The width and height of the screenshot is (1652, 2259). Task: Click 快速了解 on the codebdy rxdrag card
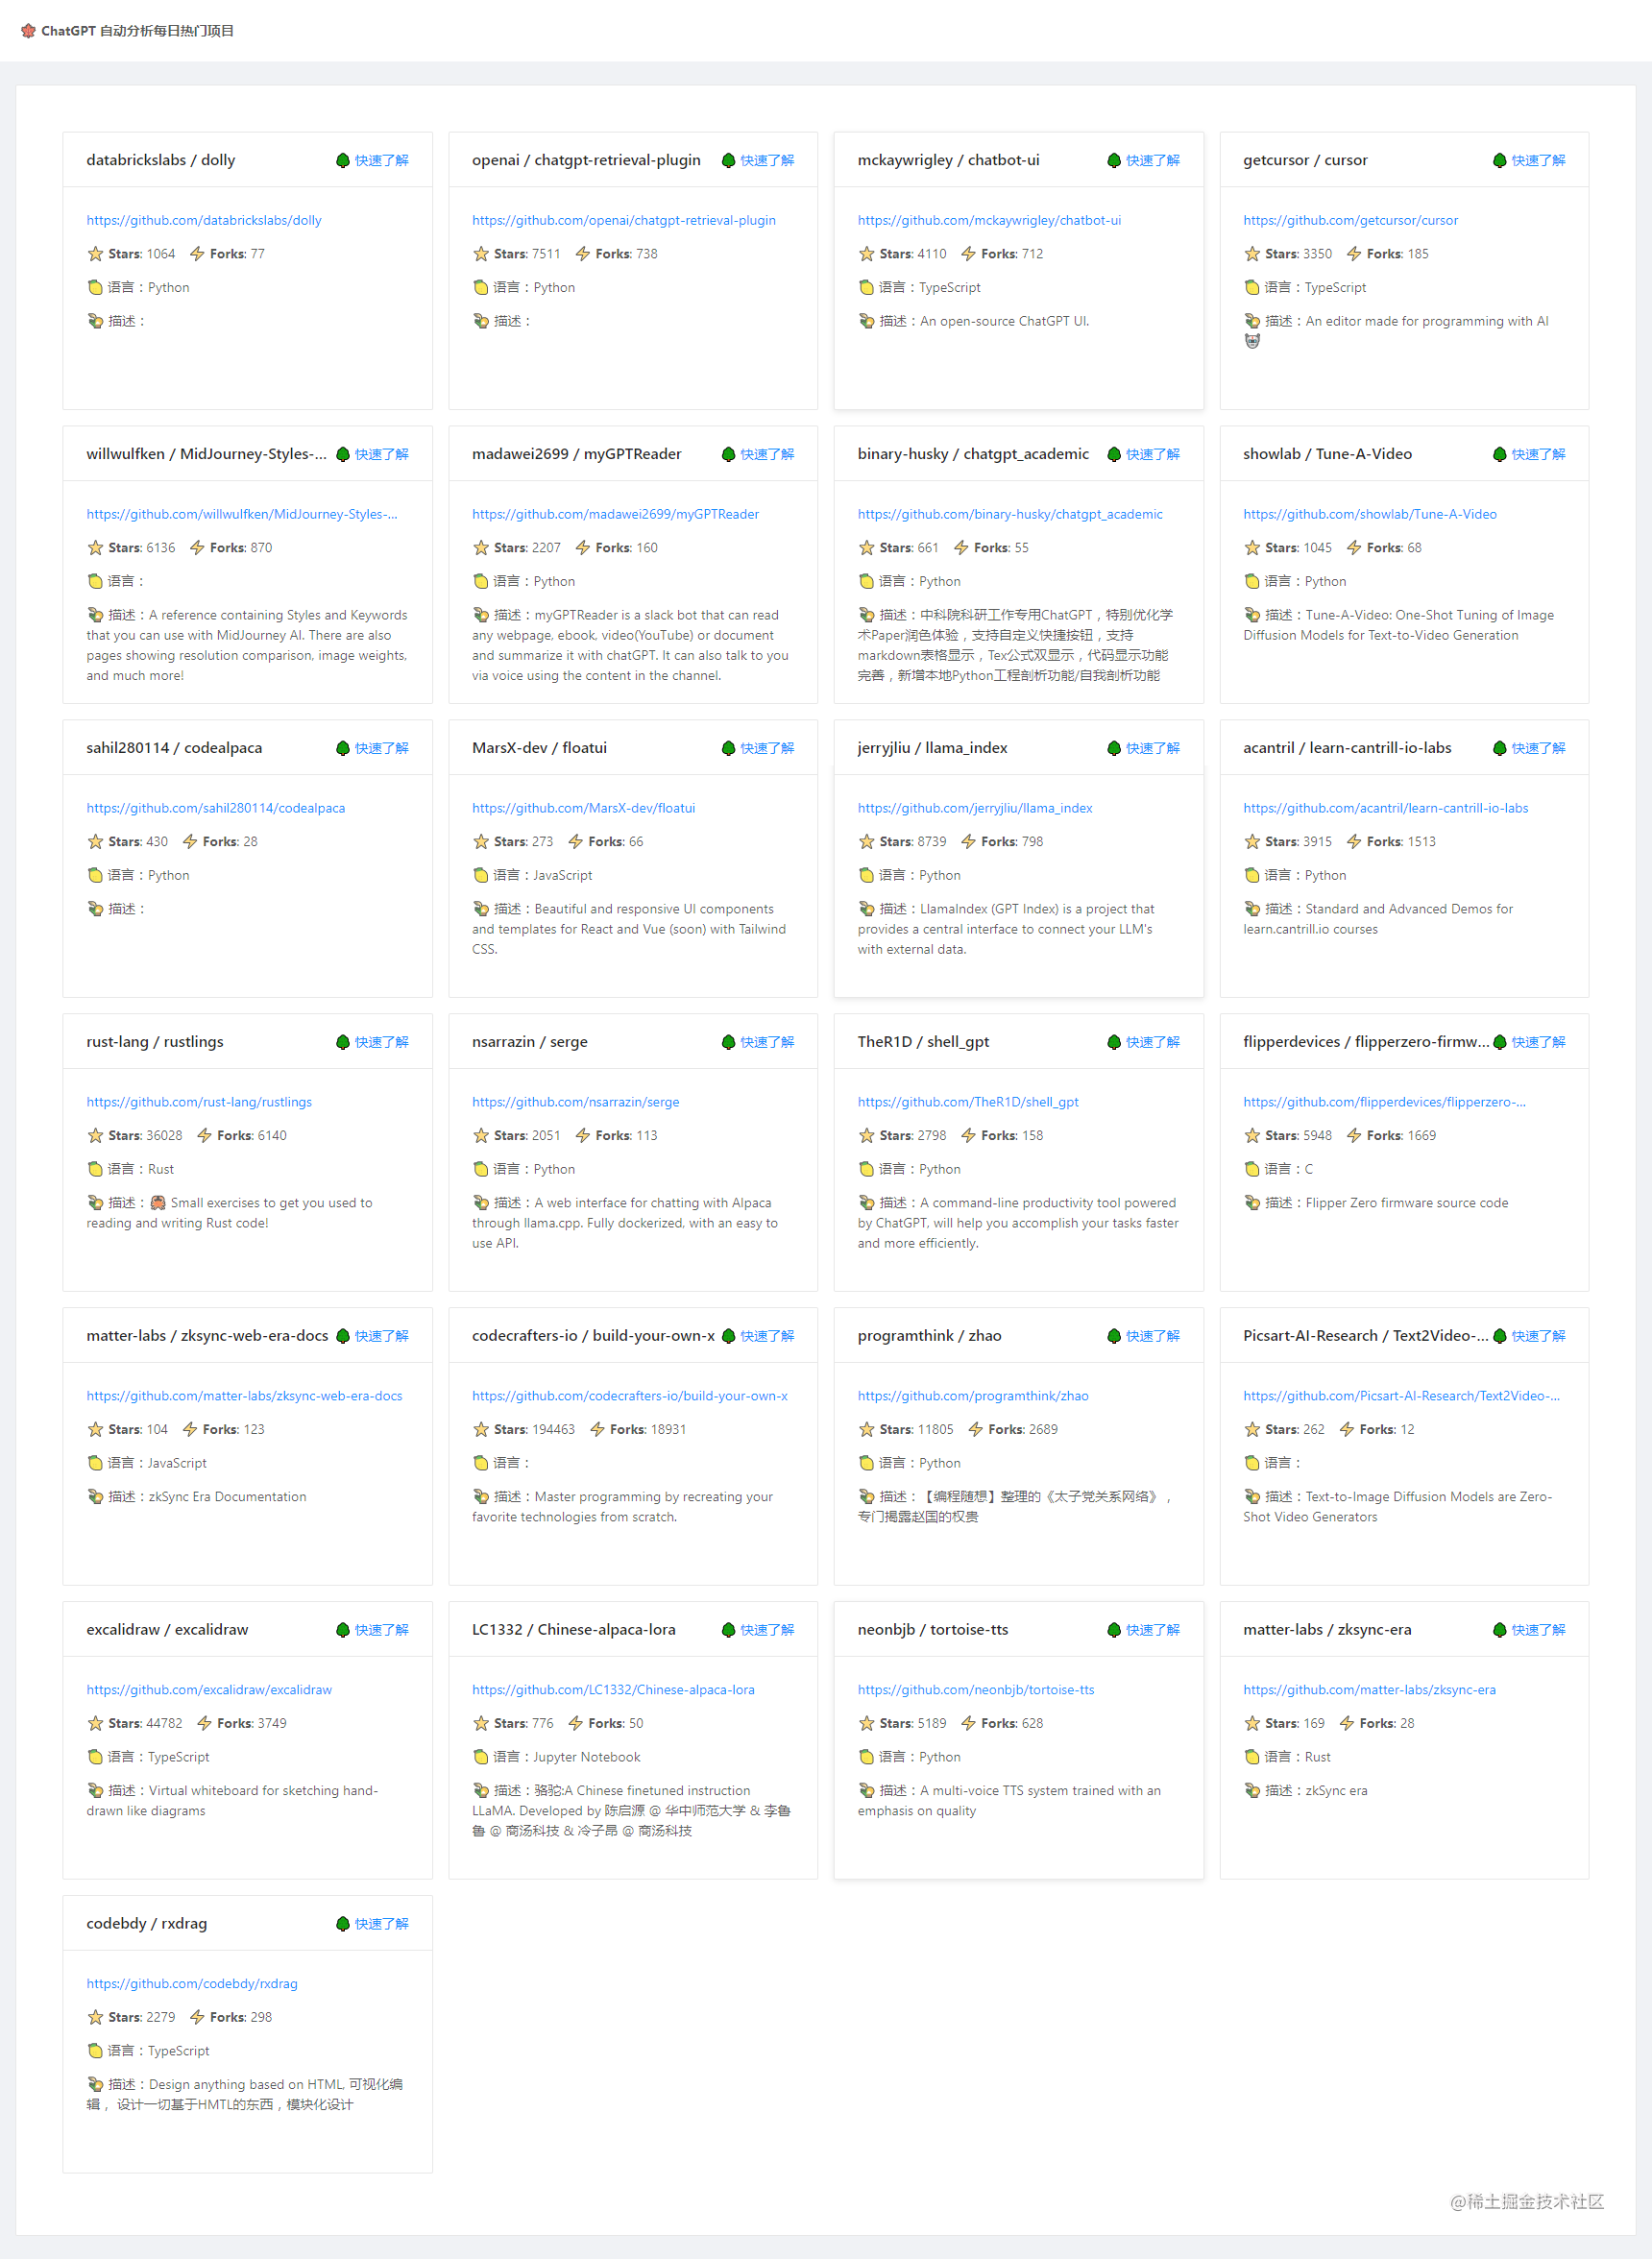coord(382,1924)
